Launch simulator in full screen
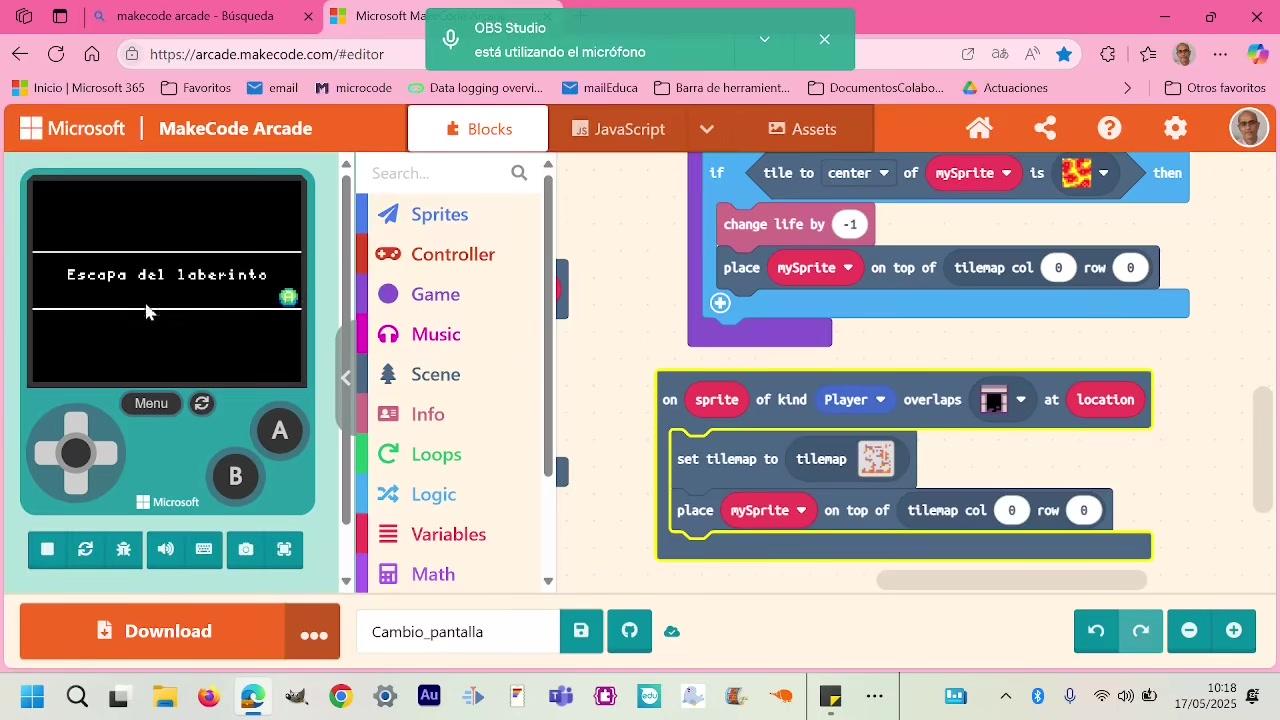The height and width of the screenshot is (720, 1280). tap(284, 549)
